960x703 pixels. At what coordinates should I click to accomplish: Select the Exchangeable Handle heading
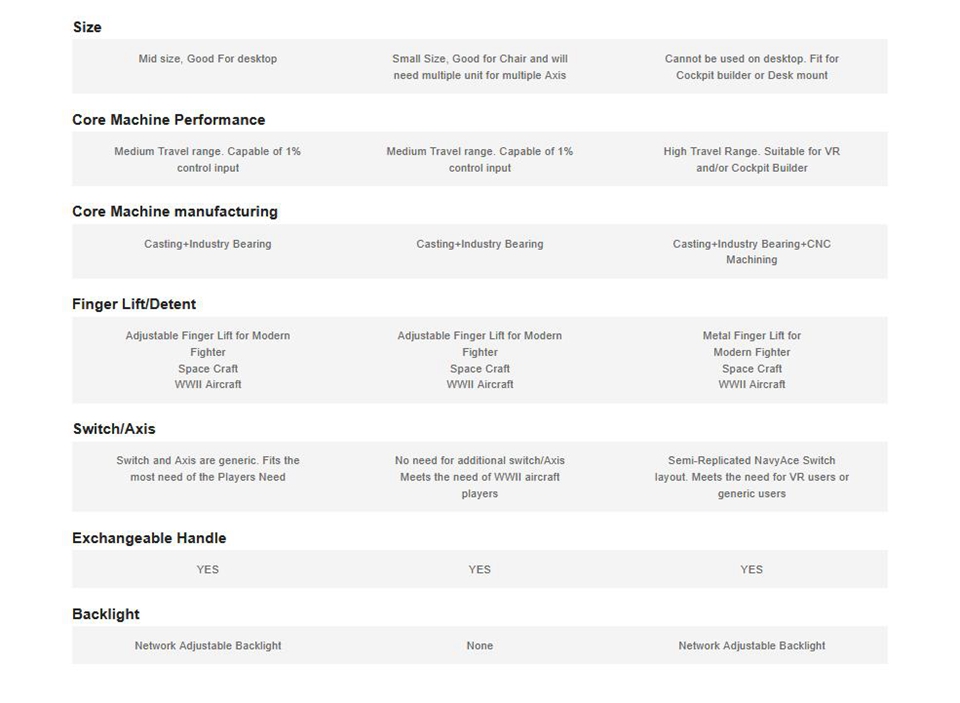pos(149,538)
